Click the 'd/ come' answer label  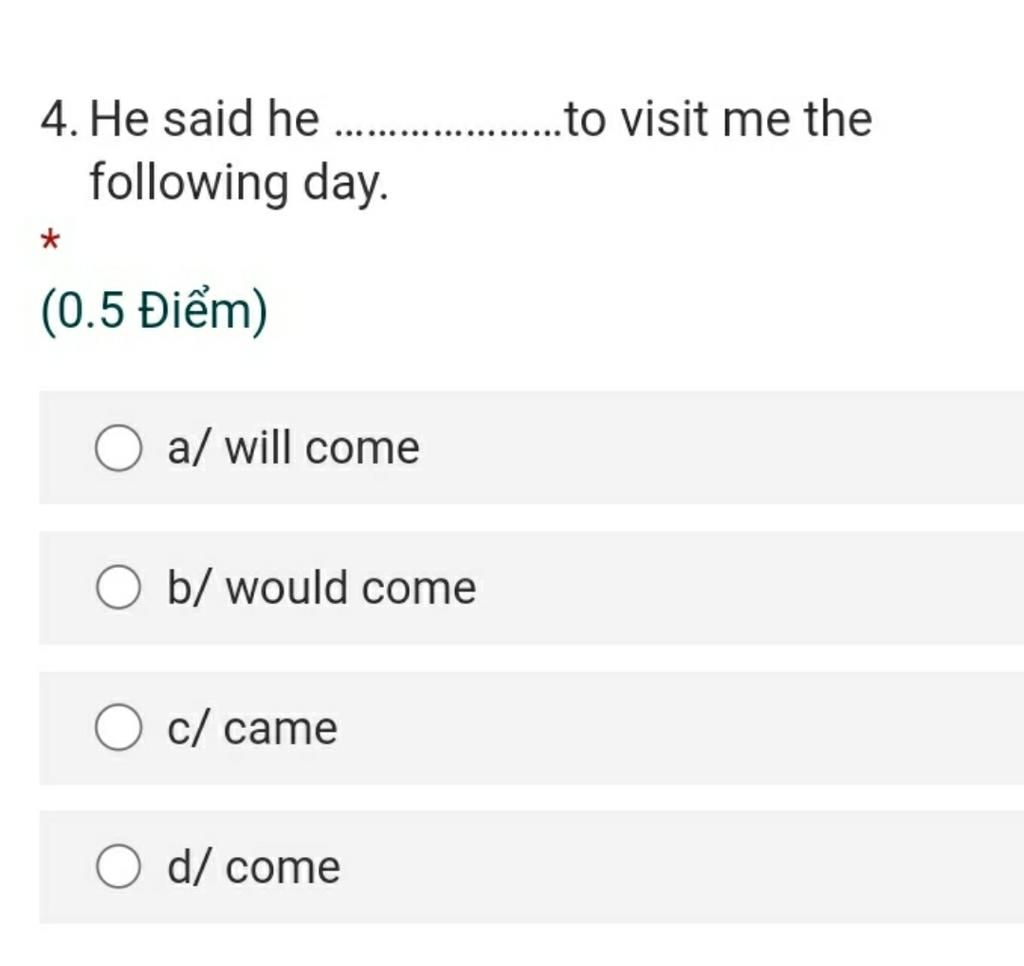(253, 867)
